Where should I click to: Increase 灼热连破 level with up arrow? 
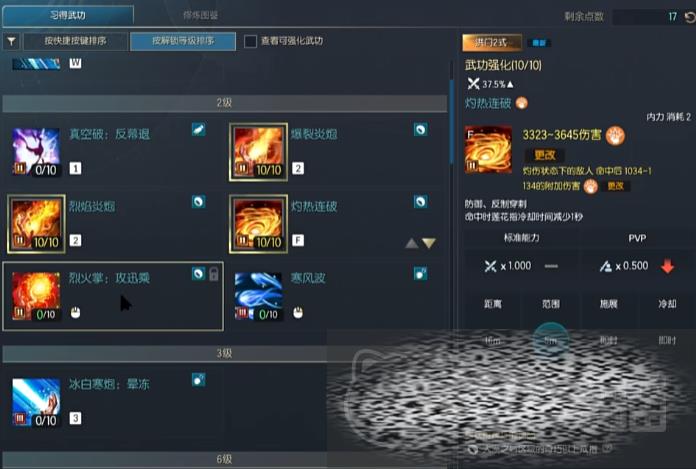[x=411, y=243]
